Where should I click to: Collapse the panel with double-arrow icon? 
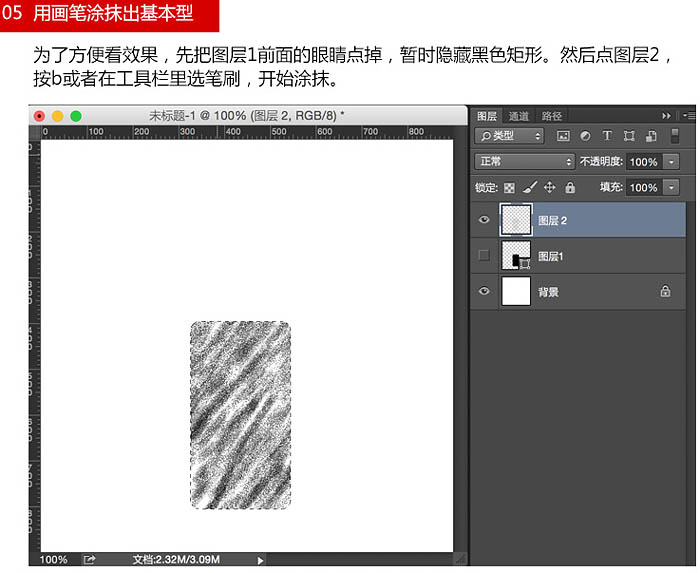666,116
